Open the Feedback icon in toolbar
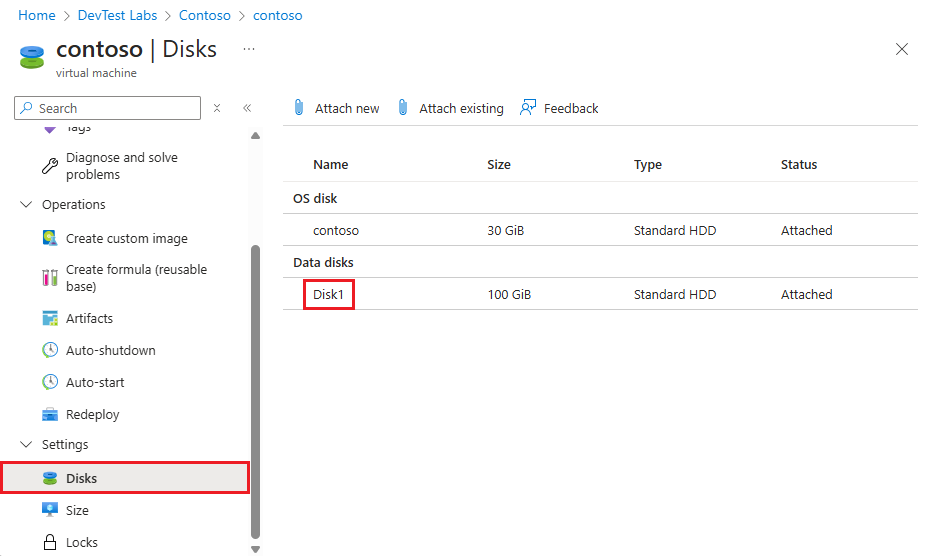Viewport: 929px width, 556px height. tap(527, 108)
